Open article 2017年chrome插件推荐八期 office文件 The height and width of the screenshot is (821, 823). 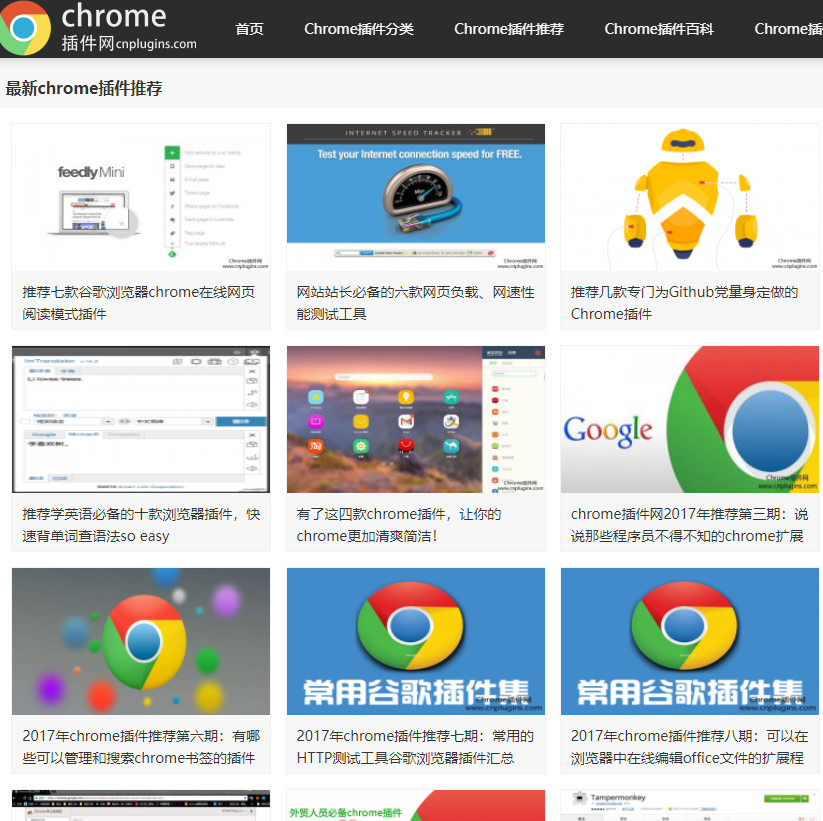click(x=689, y=747)
